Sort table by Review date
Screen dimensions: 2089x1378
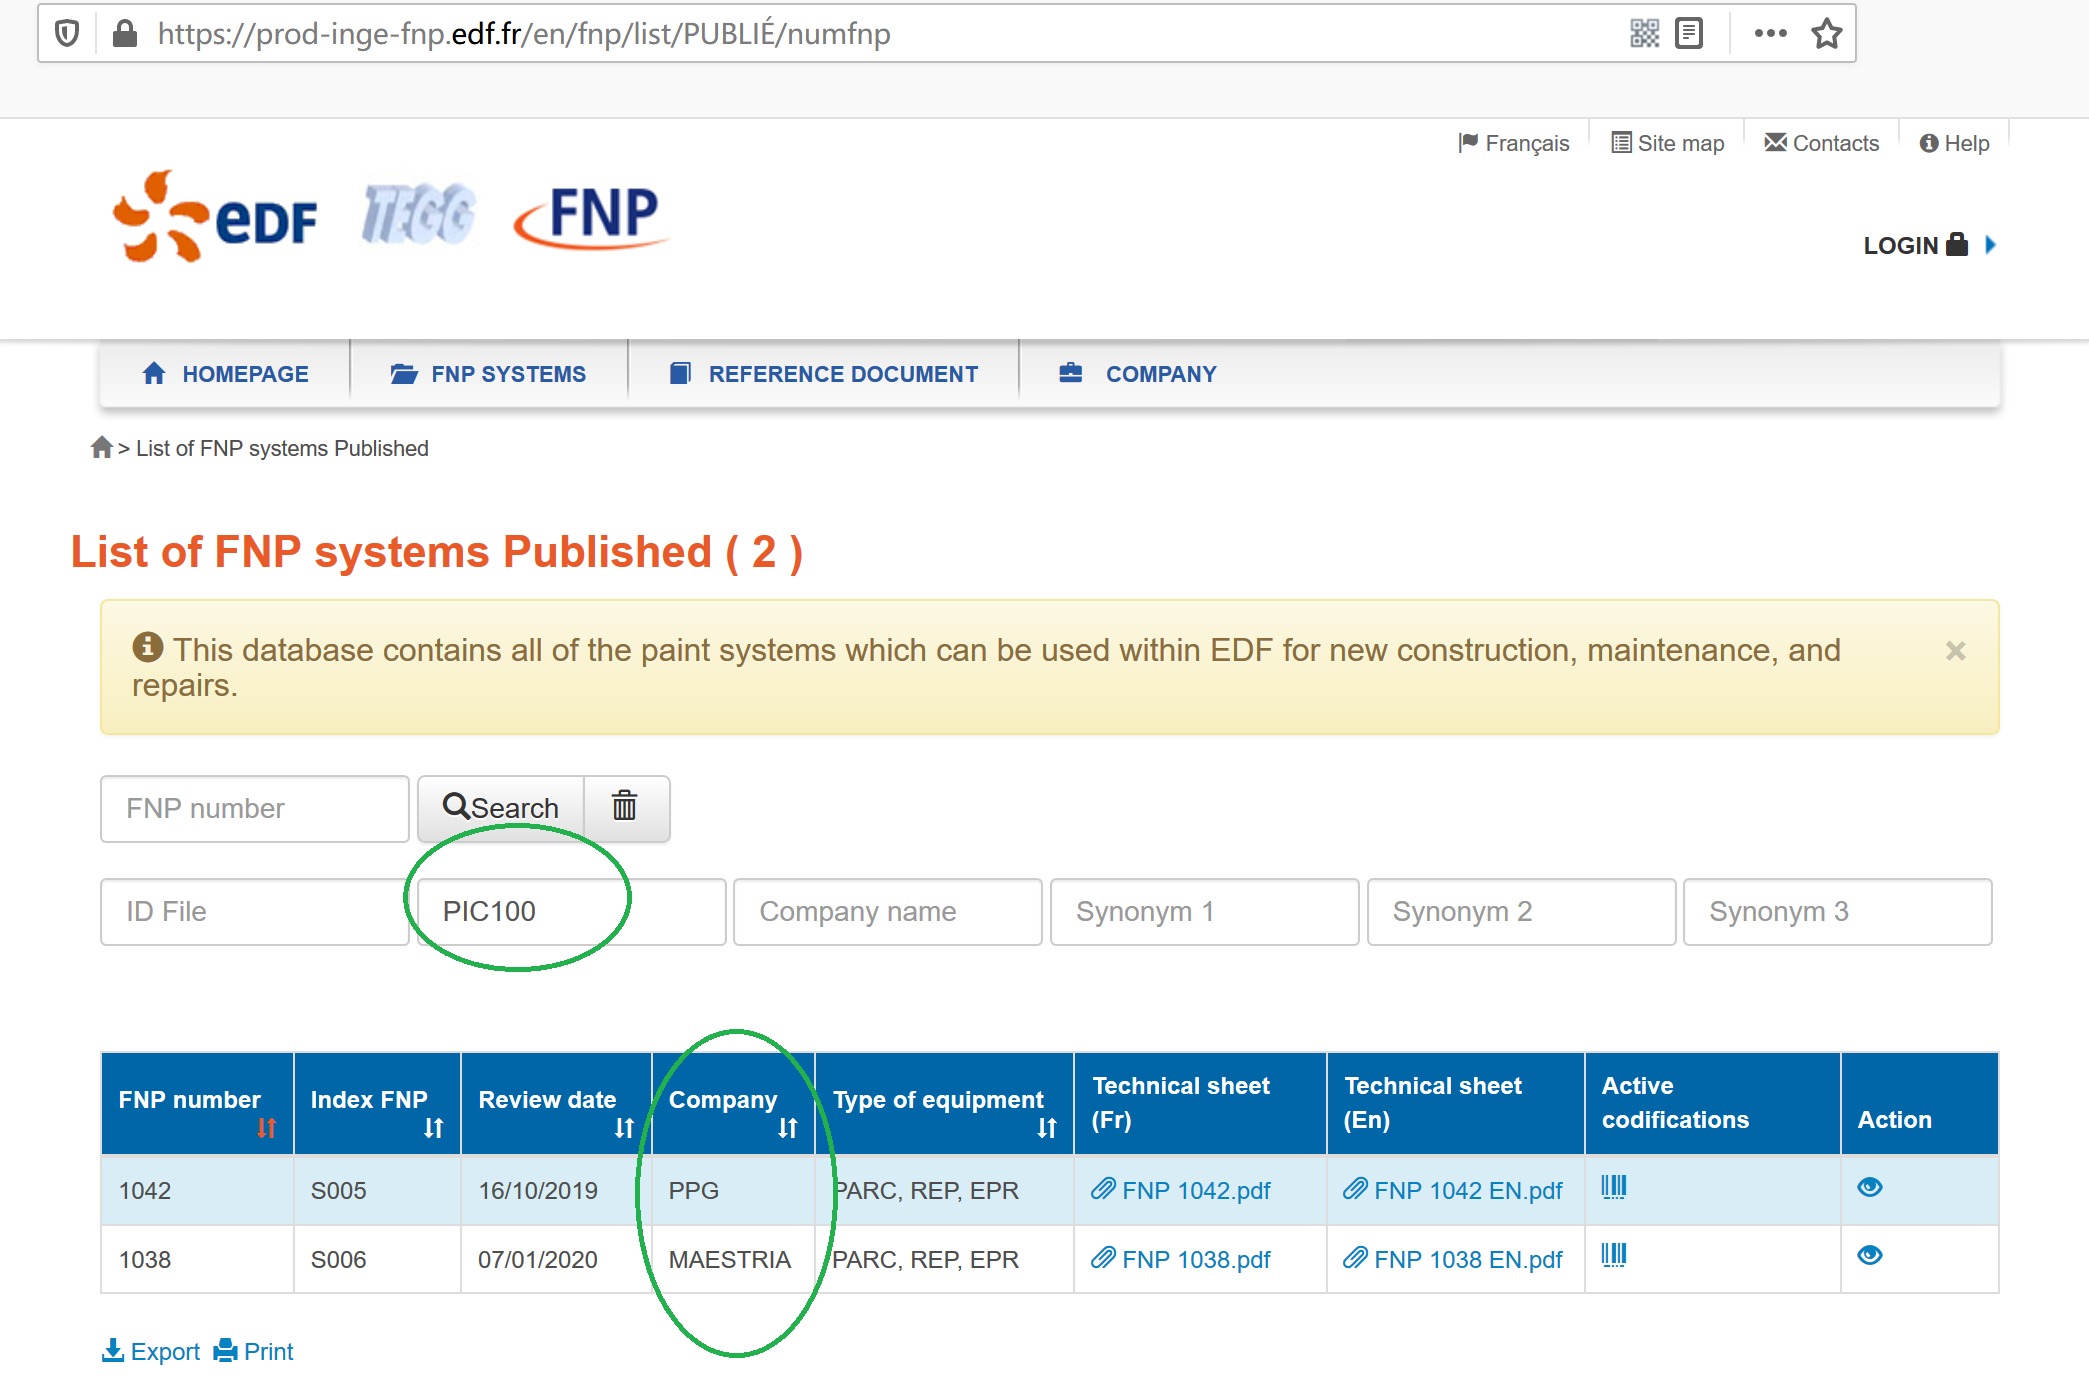[624, 1128]
